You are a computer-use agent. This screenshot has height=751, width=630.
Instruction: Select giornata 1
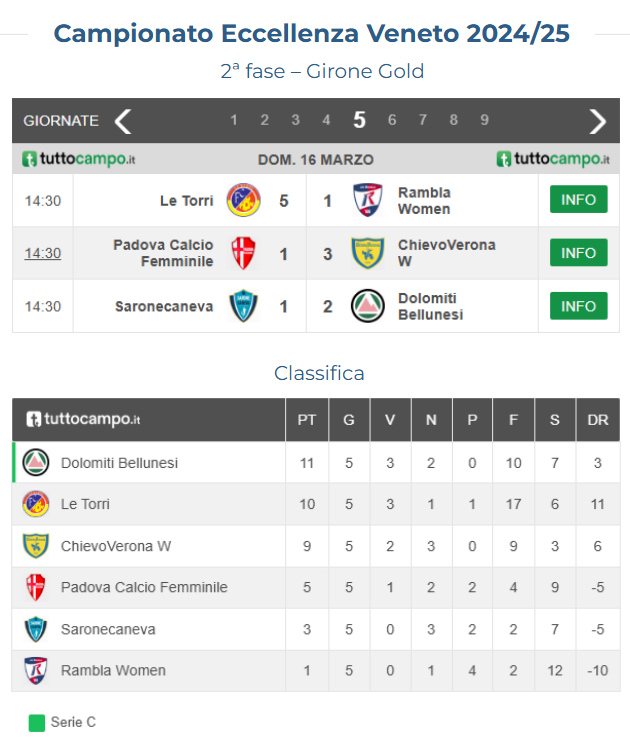[x=234, y=120]
